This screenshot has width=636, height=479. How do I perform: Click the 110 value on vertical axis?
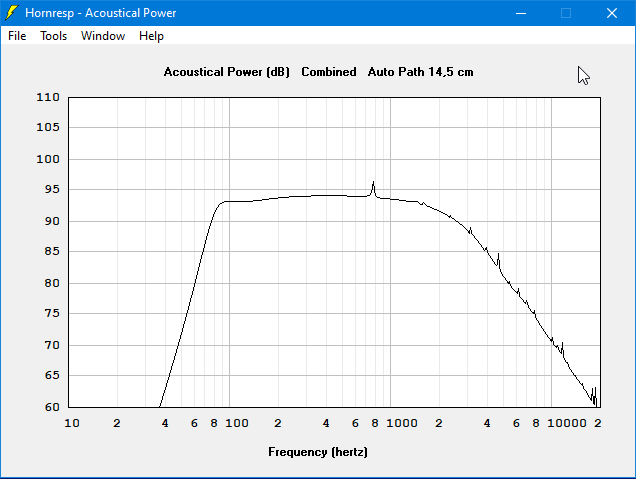48,97
